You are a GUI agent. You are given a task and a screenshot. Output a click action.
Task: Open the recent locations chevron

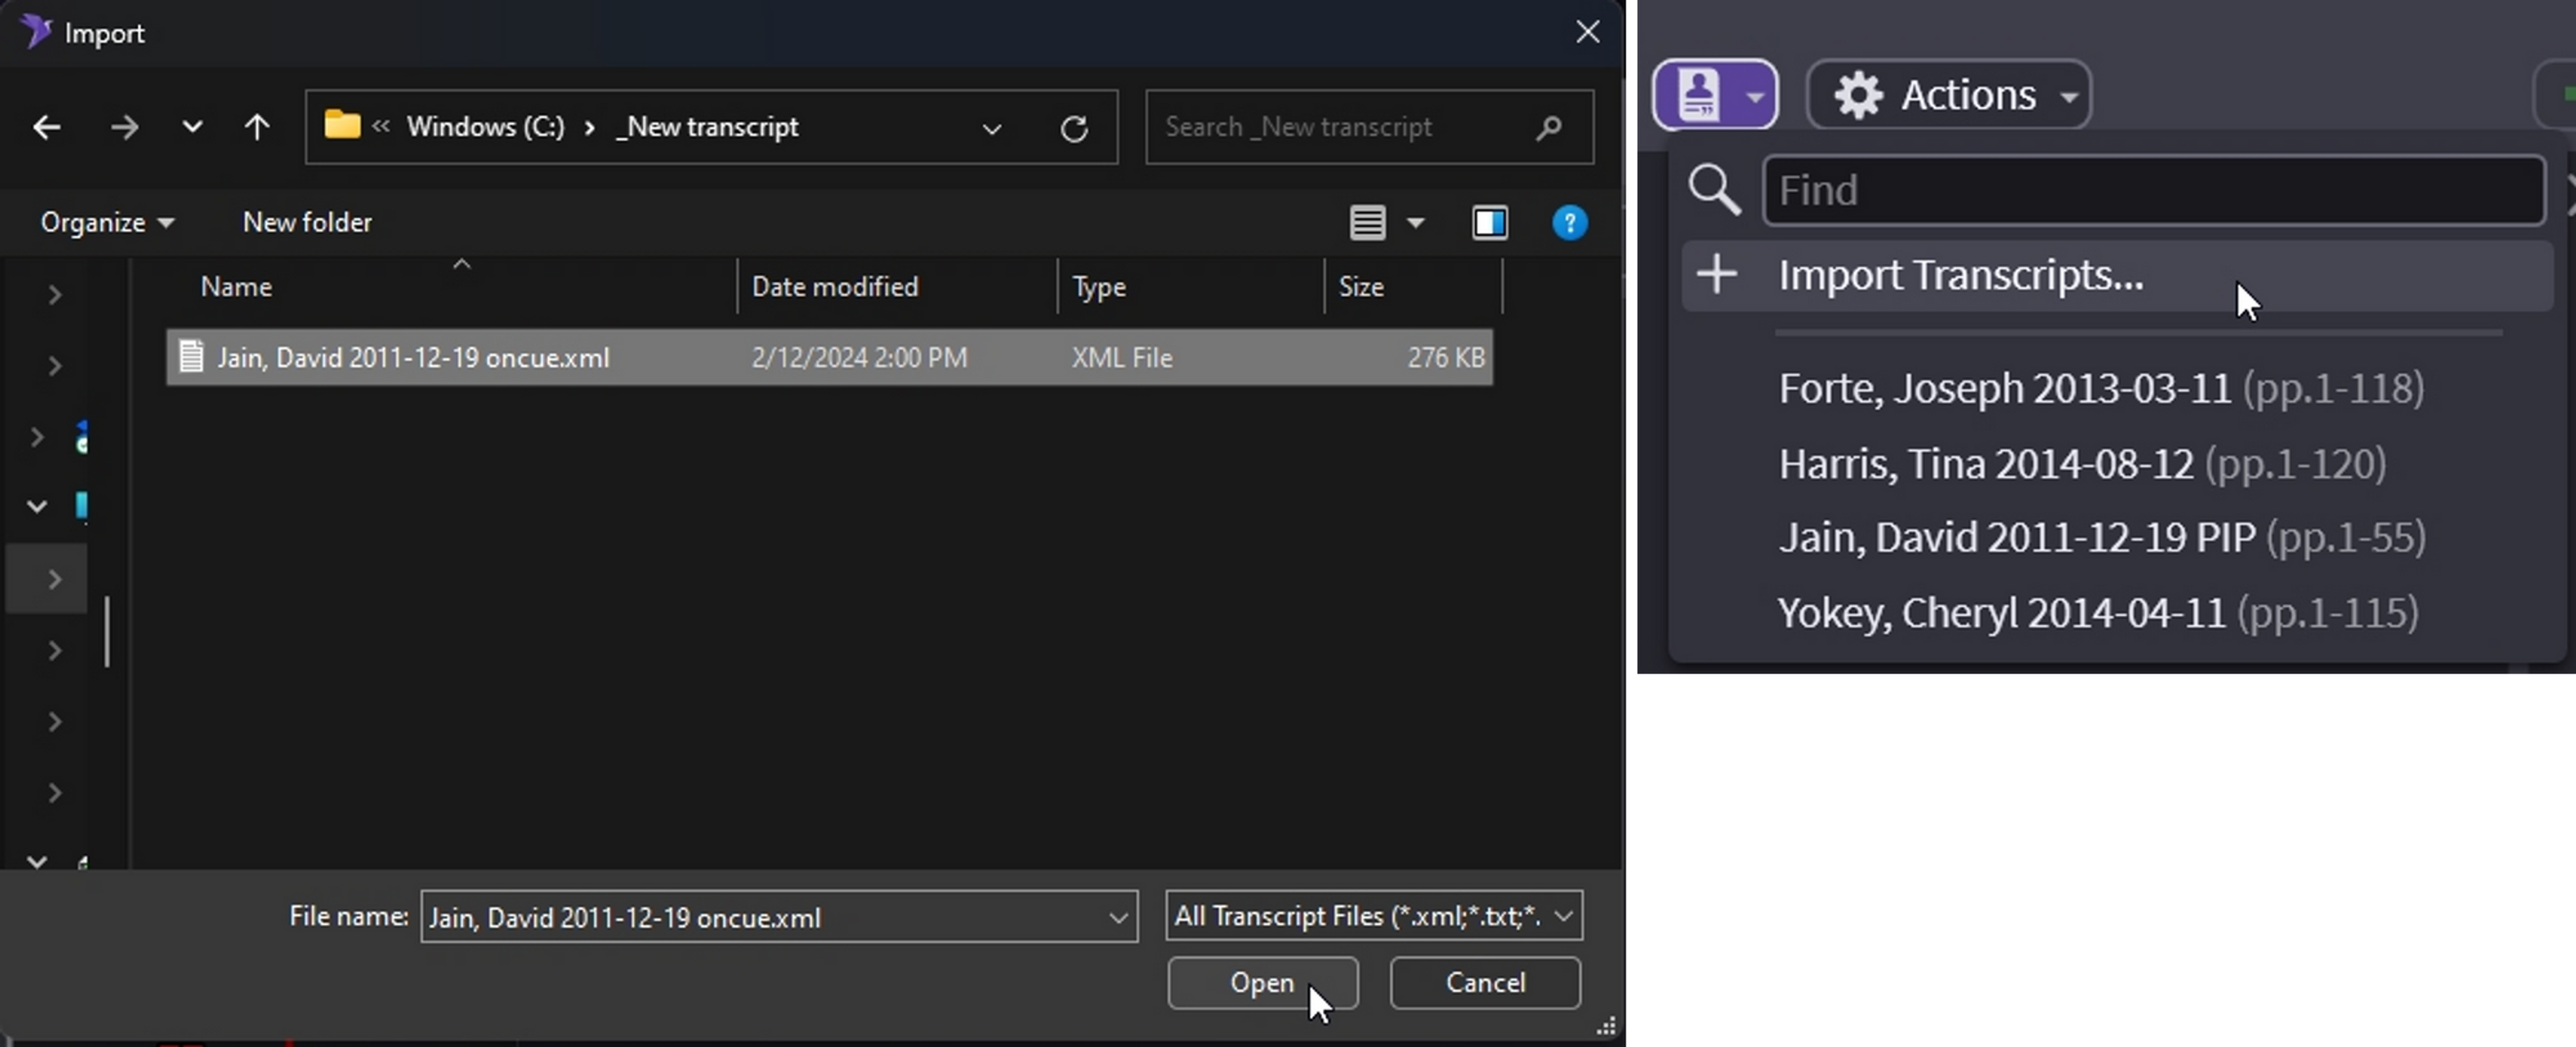pos(192,127)
